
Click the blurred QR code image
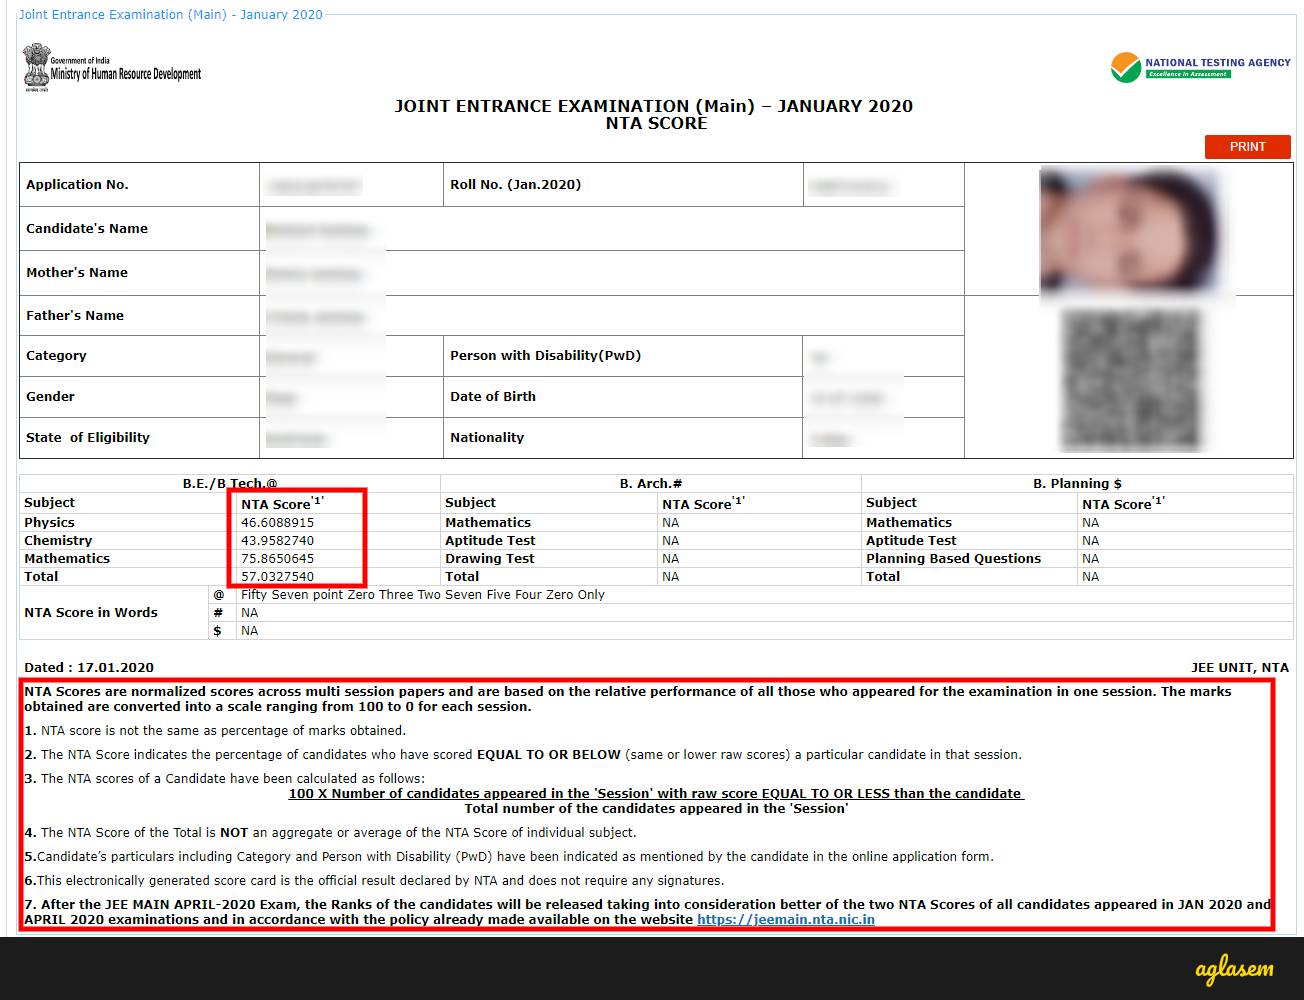[x=1129, y=380]
